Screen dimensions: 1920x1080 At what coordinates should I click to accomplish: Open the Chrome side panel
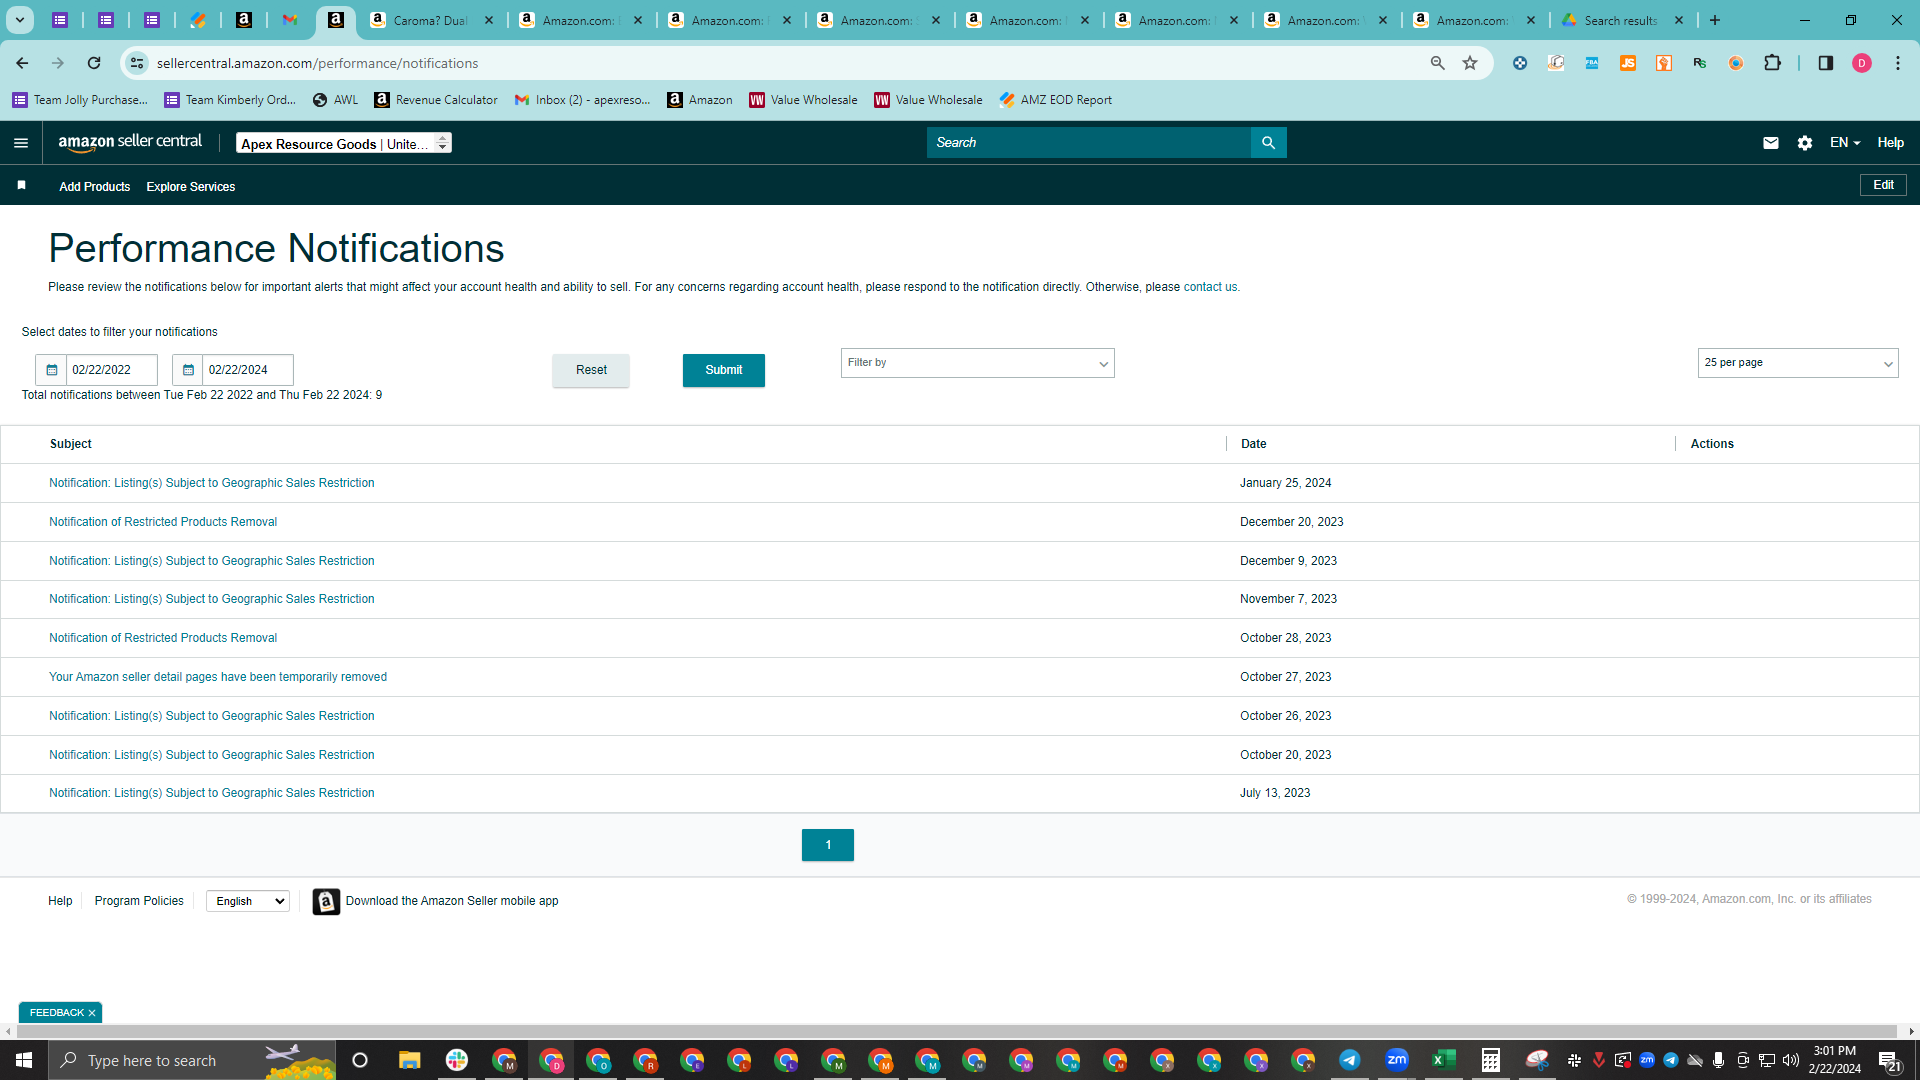coord(1825,63)
